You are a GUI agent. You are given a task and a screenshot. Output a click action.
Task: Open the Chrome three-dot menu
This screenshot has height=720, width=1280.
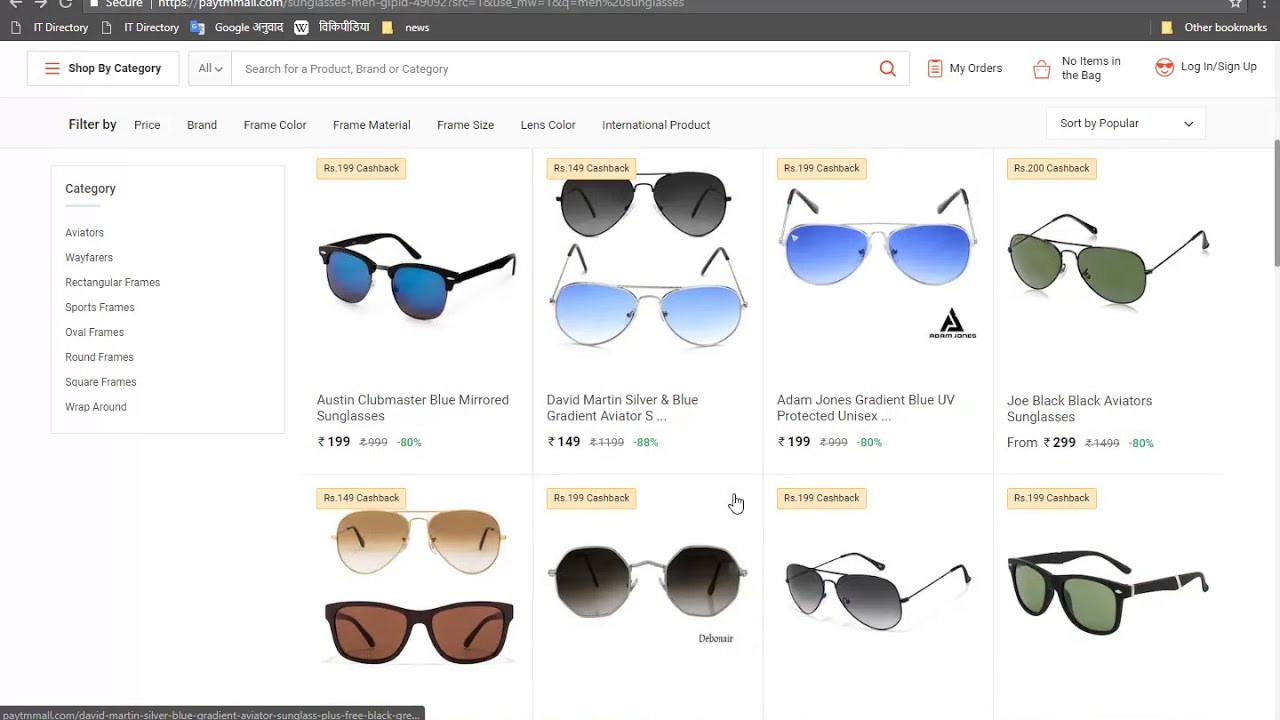pos(1265,3)
